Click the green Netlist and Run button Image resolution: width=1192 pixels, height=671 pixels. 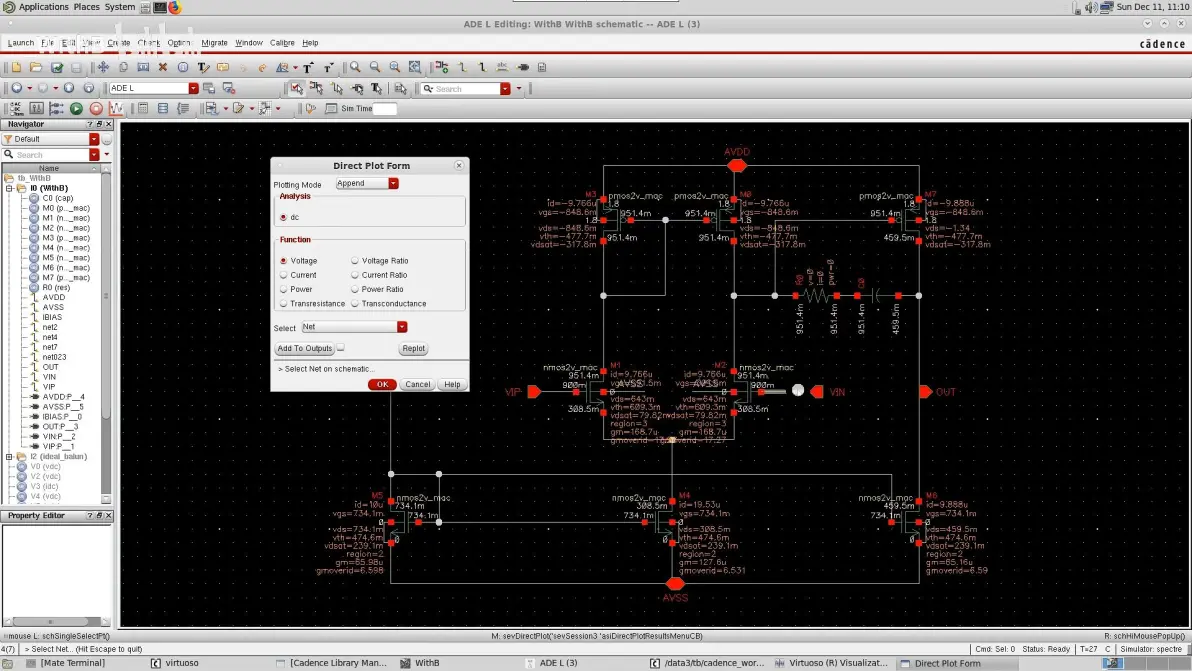(x=76, y=109)
